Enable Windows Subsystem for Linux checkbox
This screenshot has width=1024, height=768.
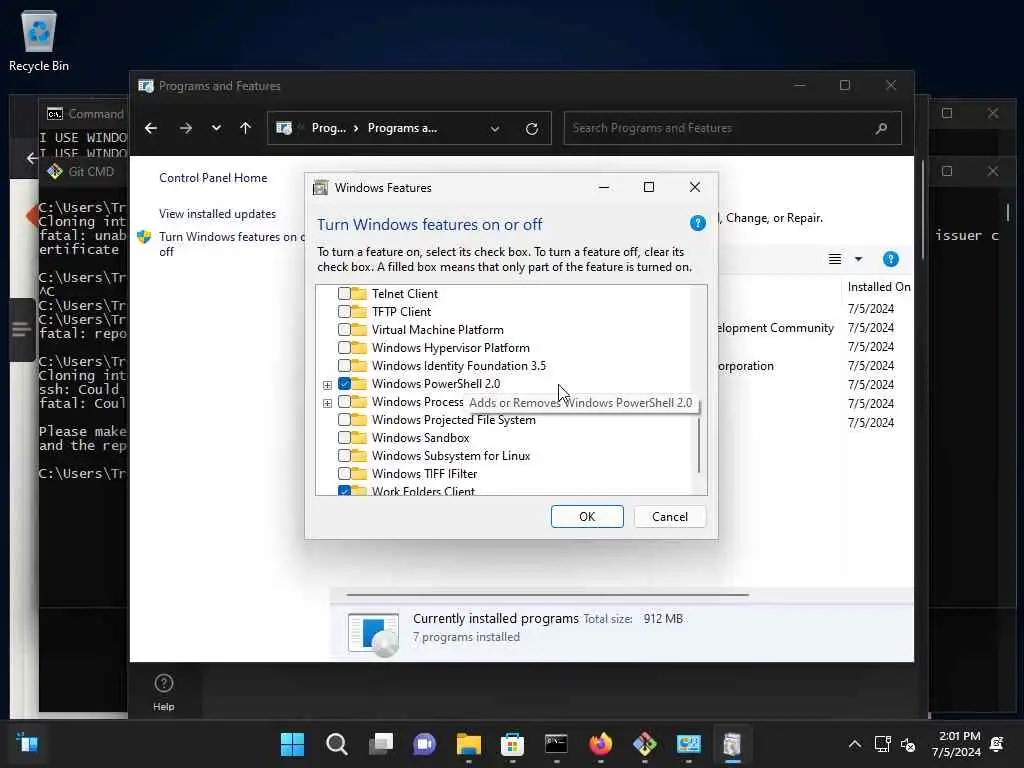(x=344, y=455)
